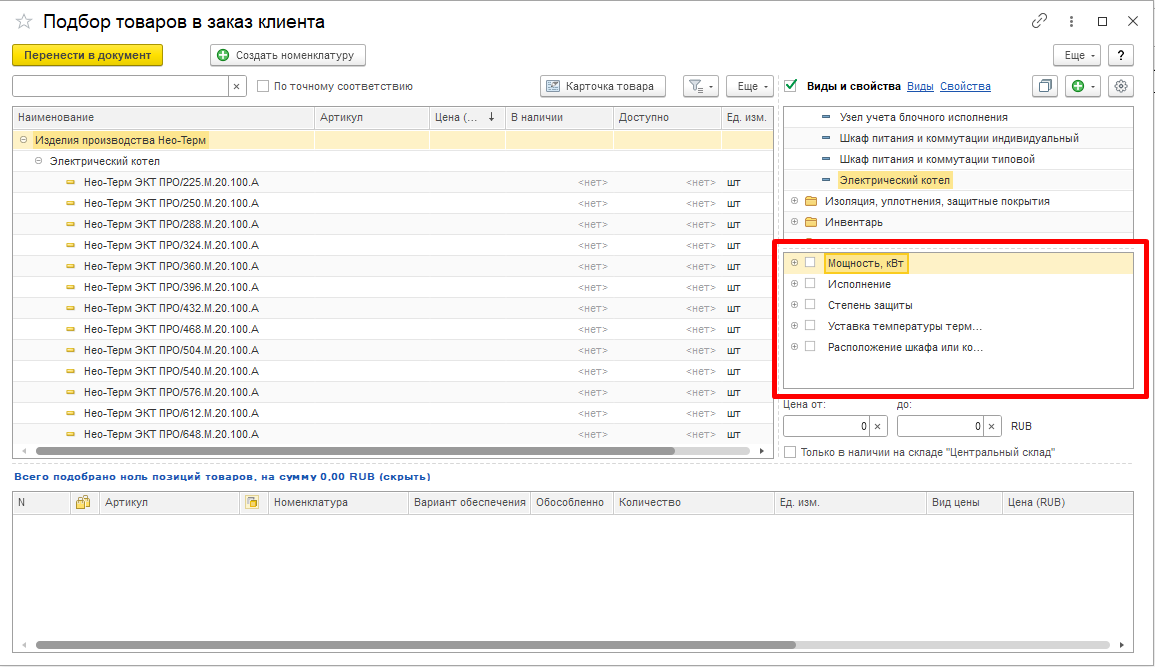Open the Виды link
Viewport: 1155px width, 667px height.
(x=920, y=86)
